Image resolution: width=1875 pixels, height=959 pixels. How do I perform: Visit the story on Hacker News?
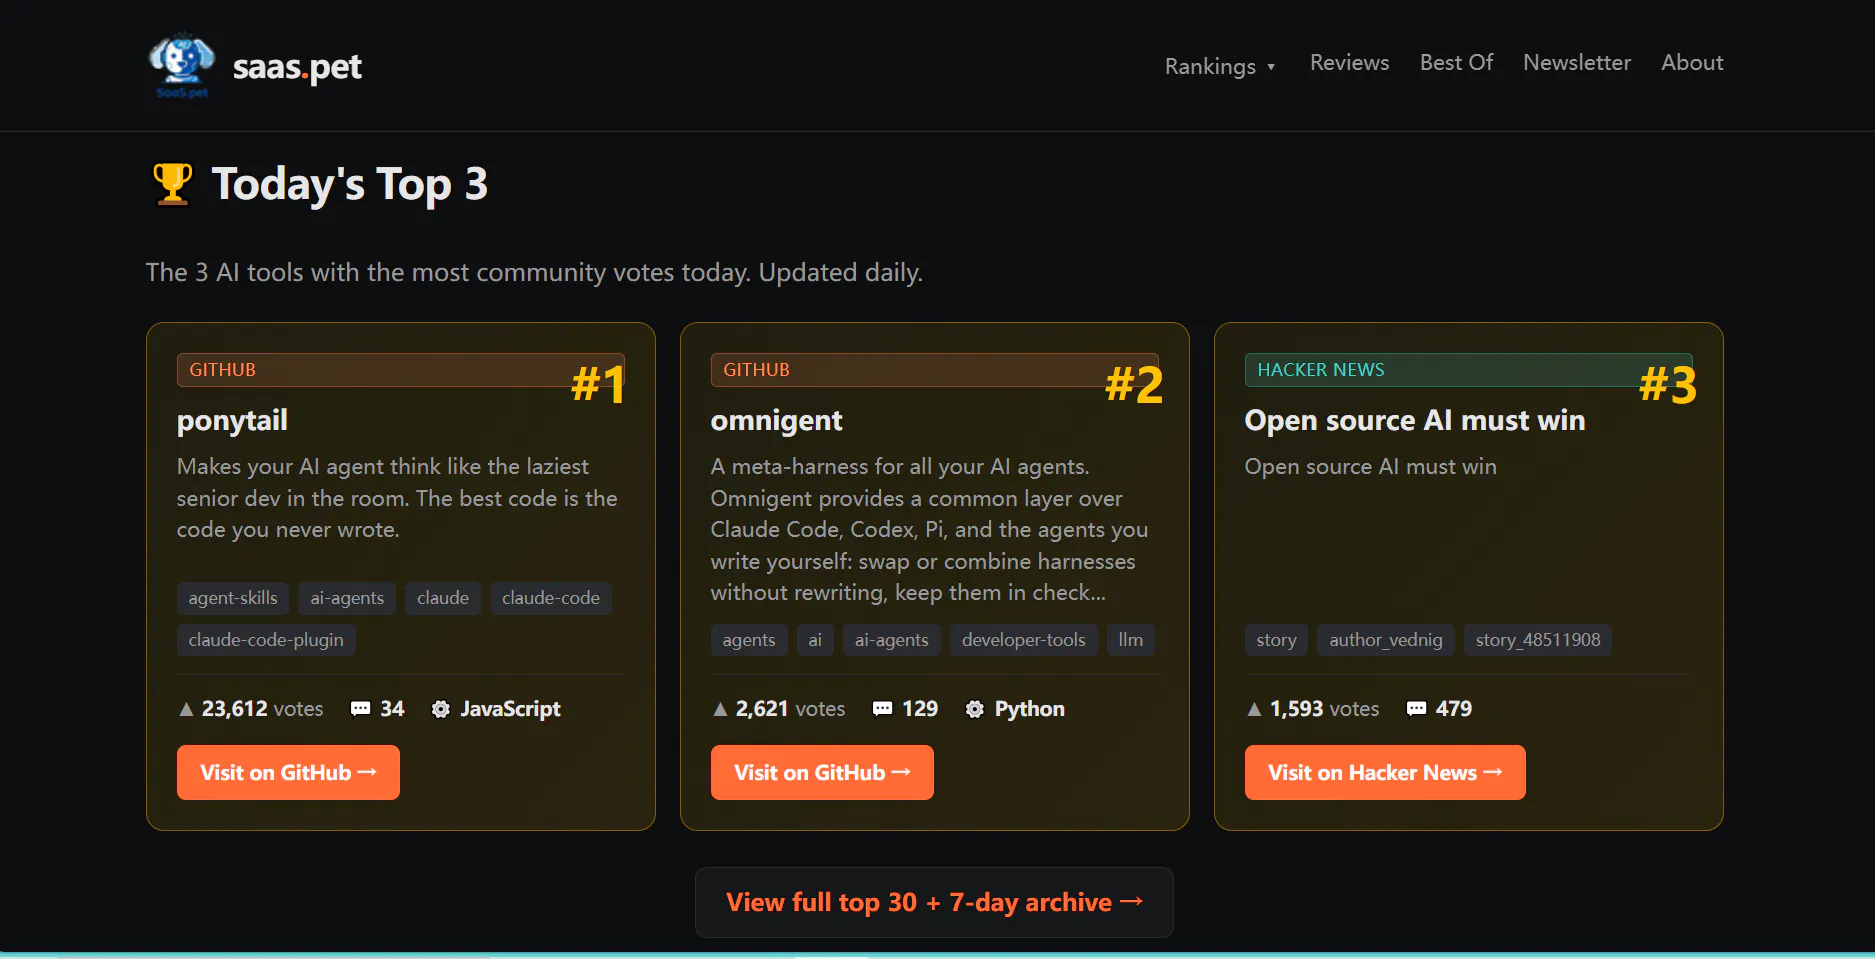pos(1385,772)
